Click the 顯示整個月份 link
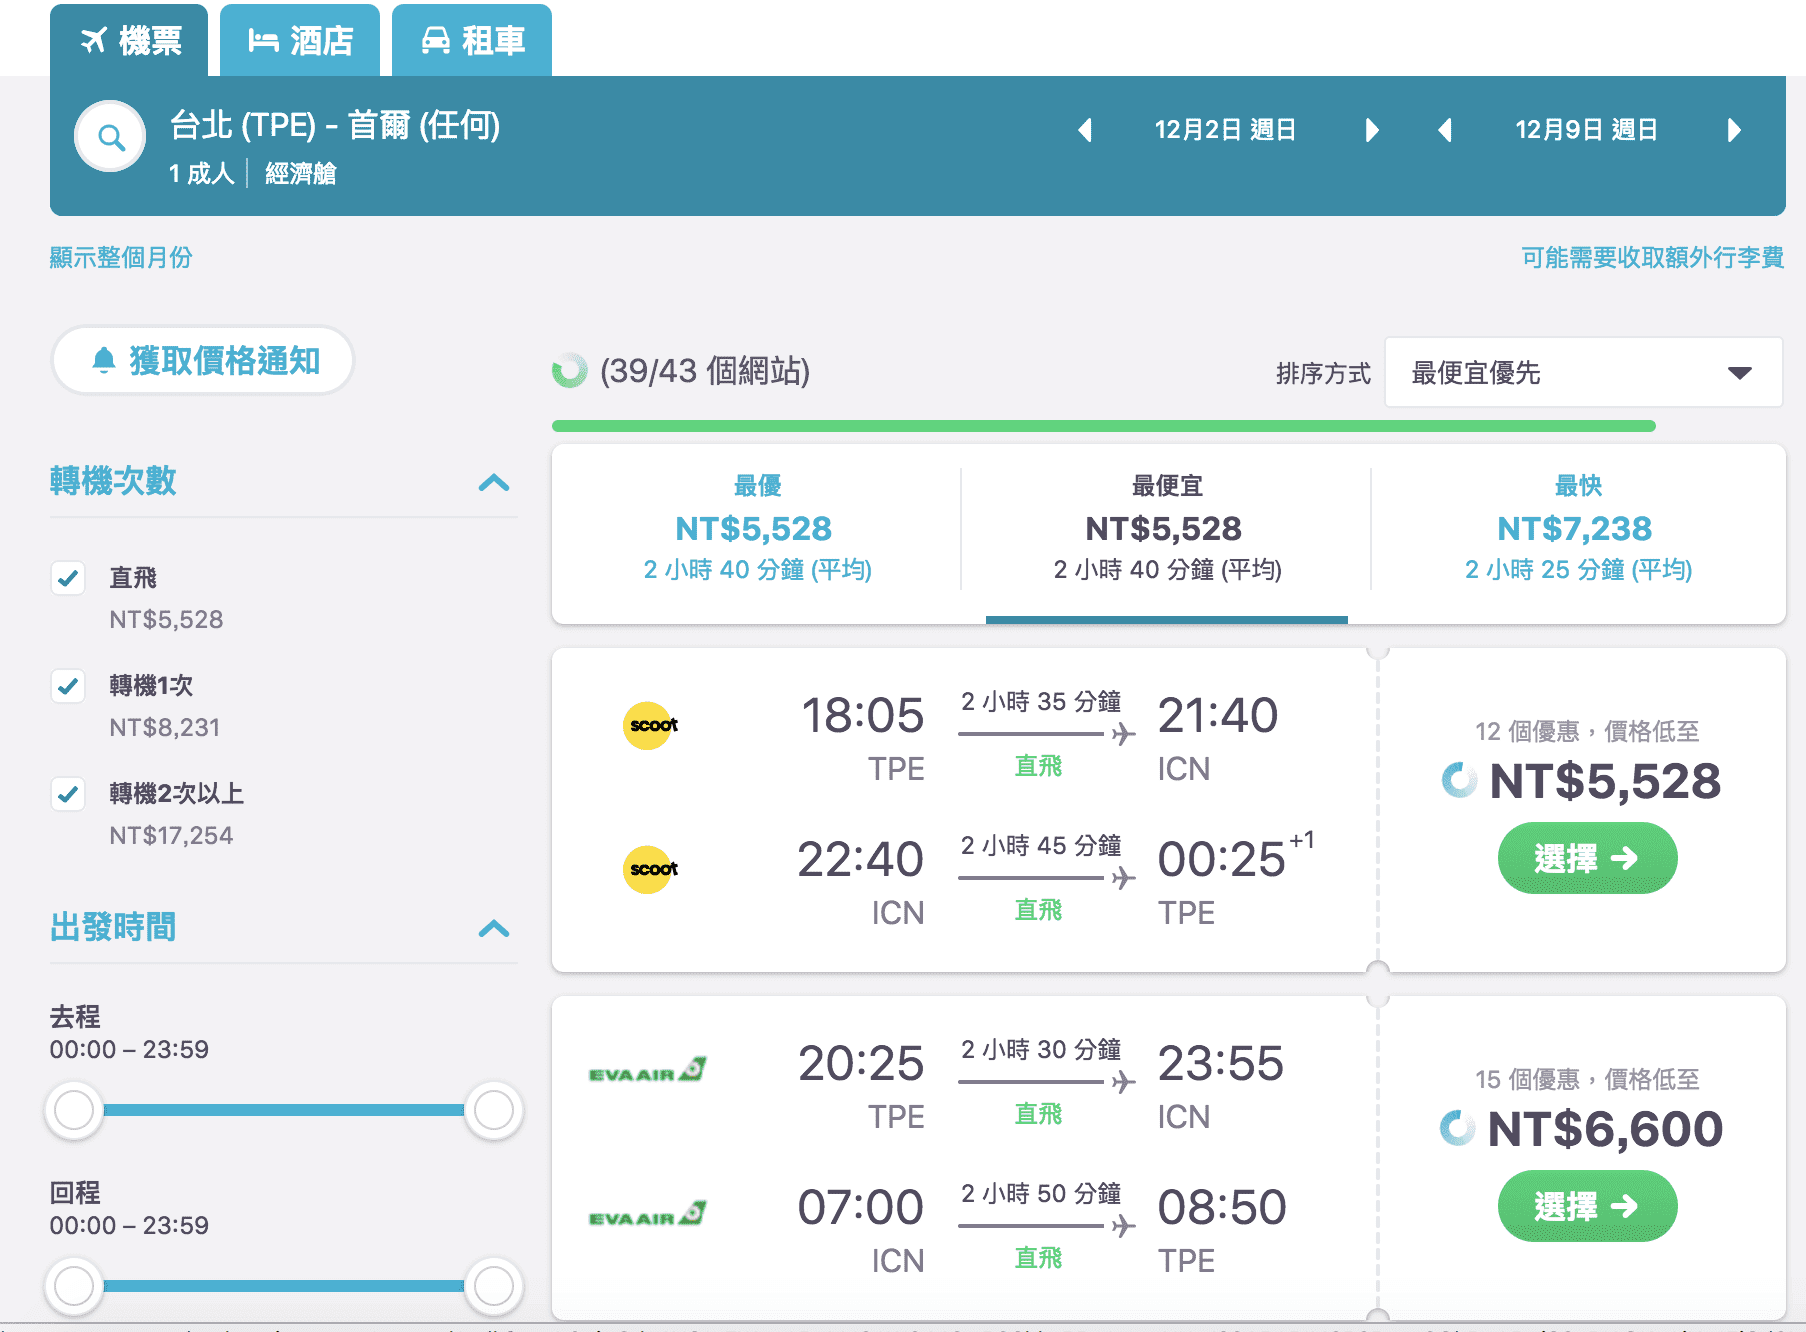 [x=120, y=258]
